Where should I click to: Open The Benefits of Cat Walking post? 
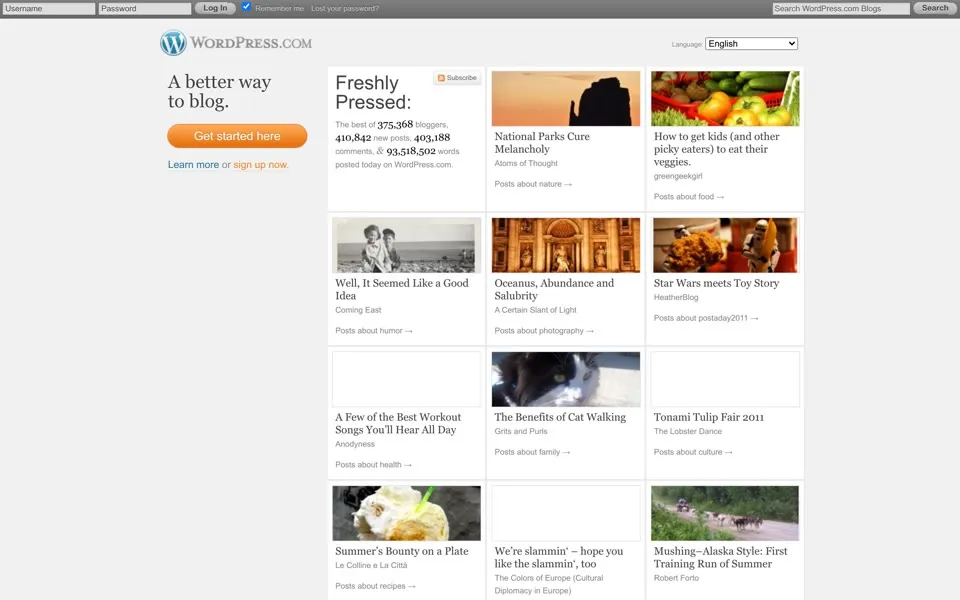(560, 417)
